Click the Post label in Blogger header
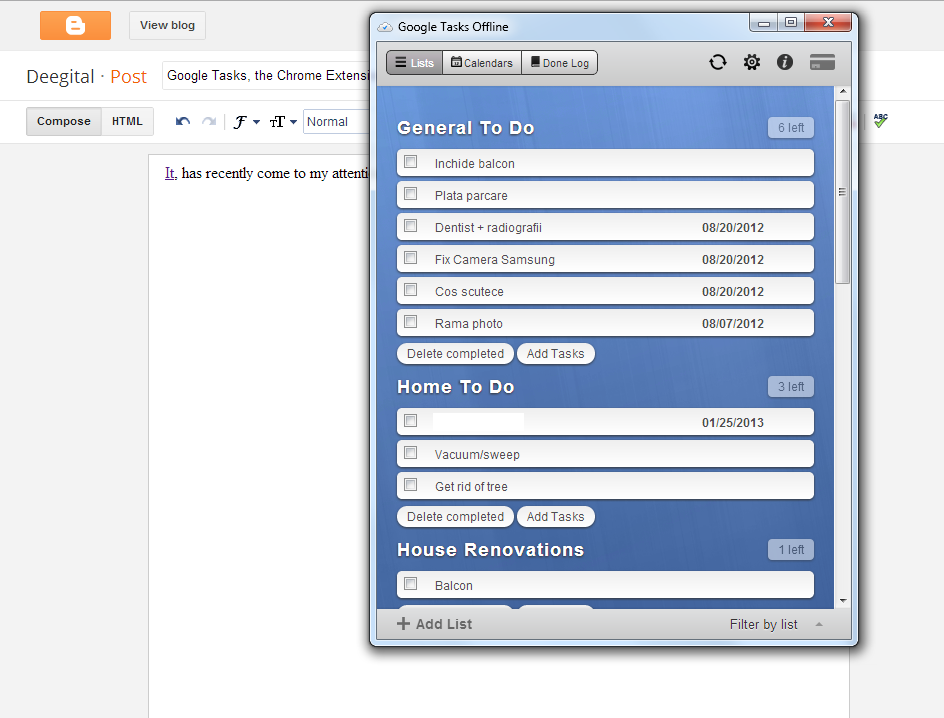The image size is (944, 718). pos(128,76)
